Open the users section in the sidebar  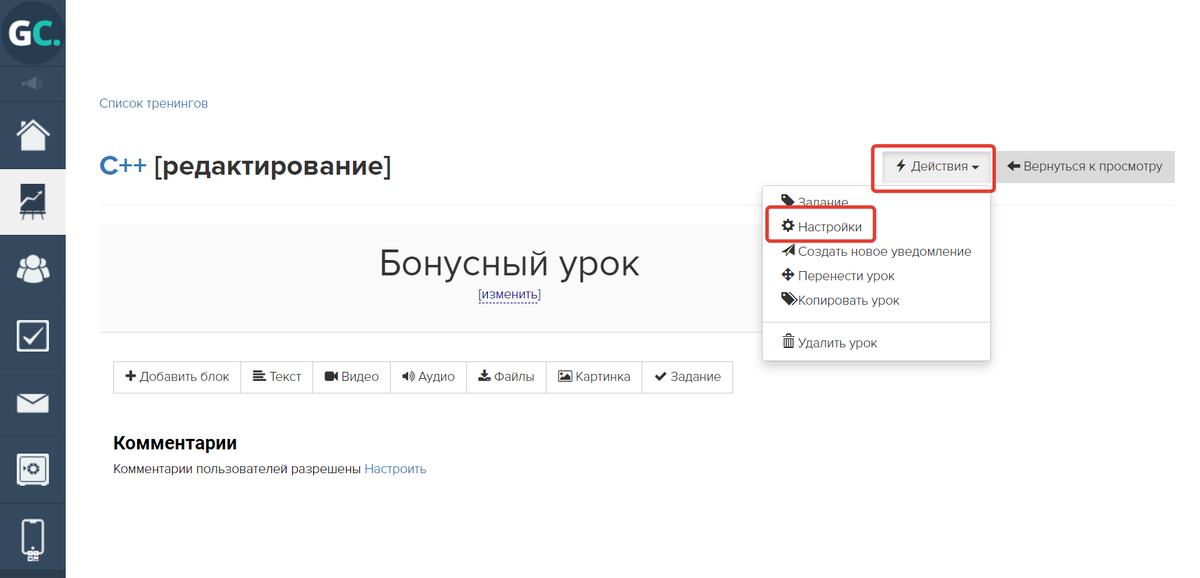tap(33, 268)
